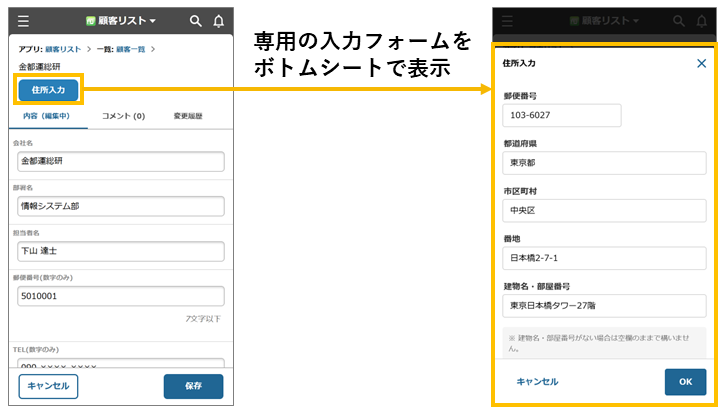This screenshot has width=725, height=416.
Task: Focus the 番地 field showing 日本橋2-7-1
Action: tap(604, 258)
